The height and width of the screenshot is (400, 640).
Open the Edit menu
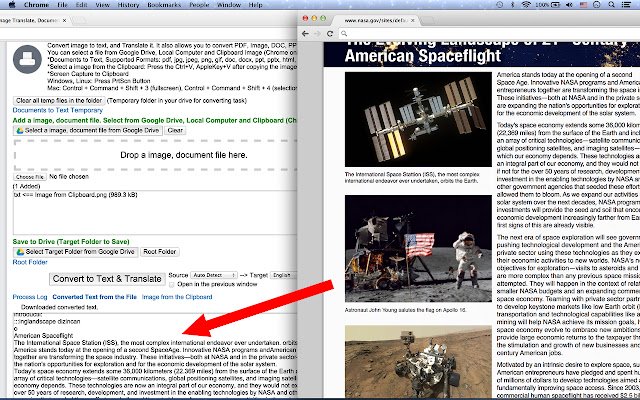[81, 5]
